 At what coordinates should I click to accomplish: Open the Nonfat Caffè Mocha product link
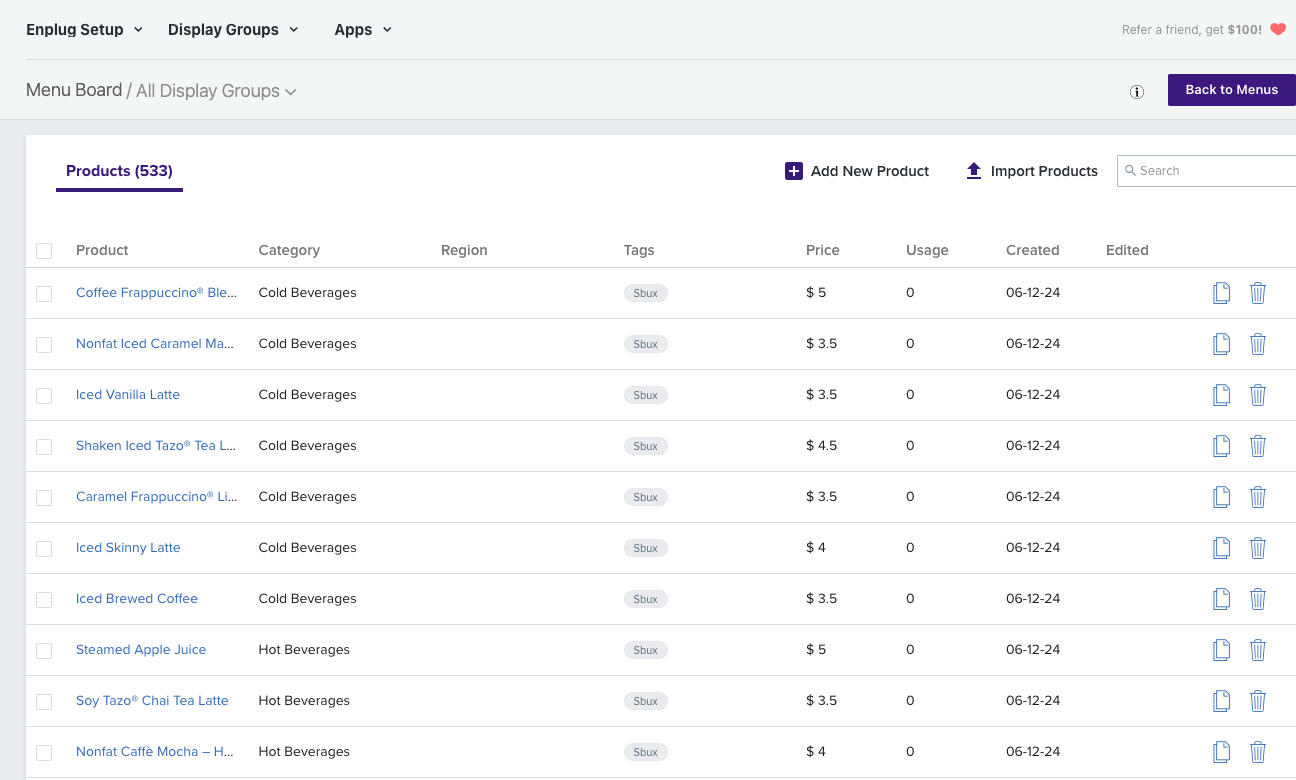click(155, 751)
